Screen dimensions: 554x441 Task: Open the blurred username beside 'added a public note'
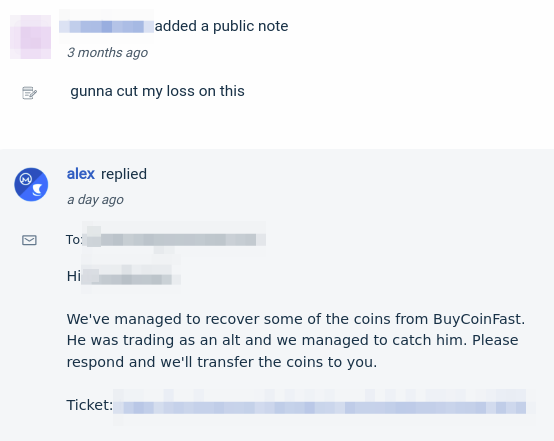coord(106,27)
